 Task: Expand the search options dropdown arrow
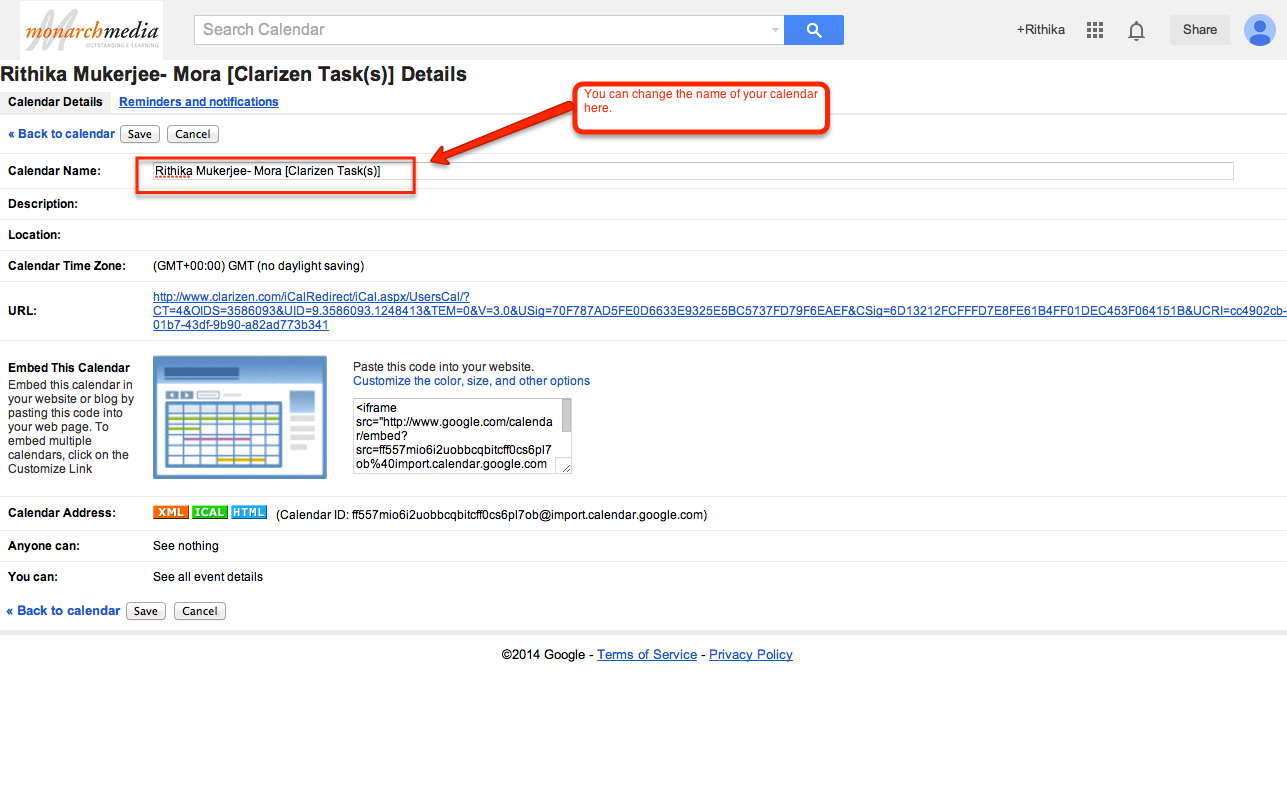pyautogui.click(x=775, y=30)
